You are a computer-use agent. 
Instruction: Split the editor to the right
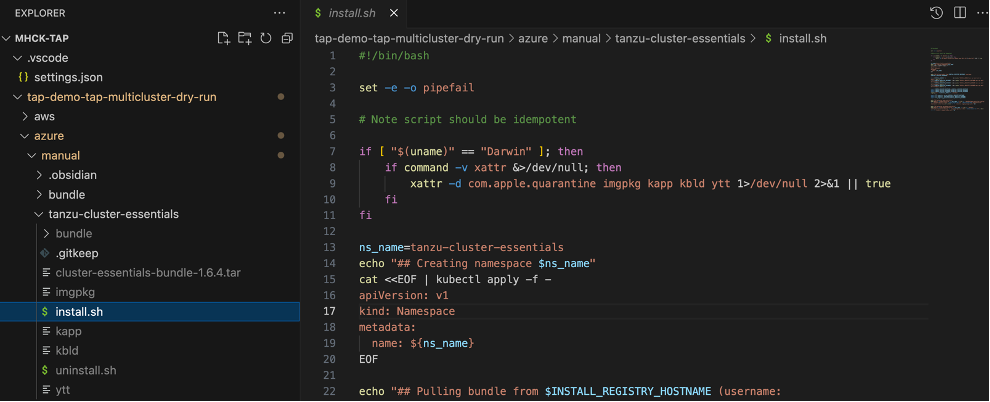point(958,13)
